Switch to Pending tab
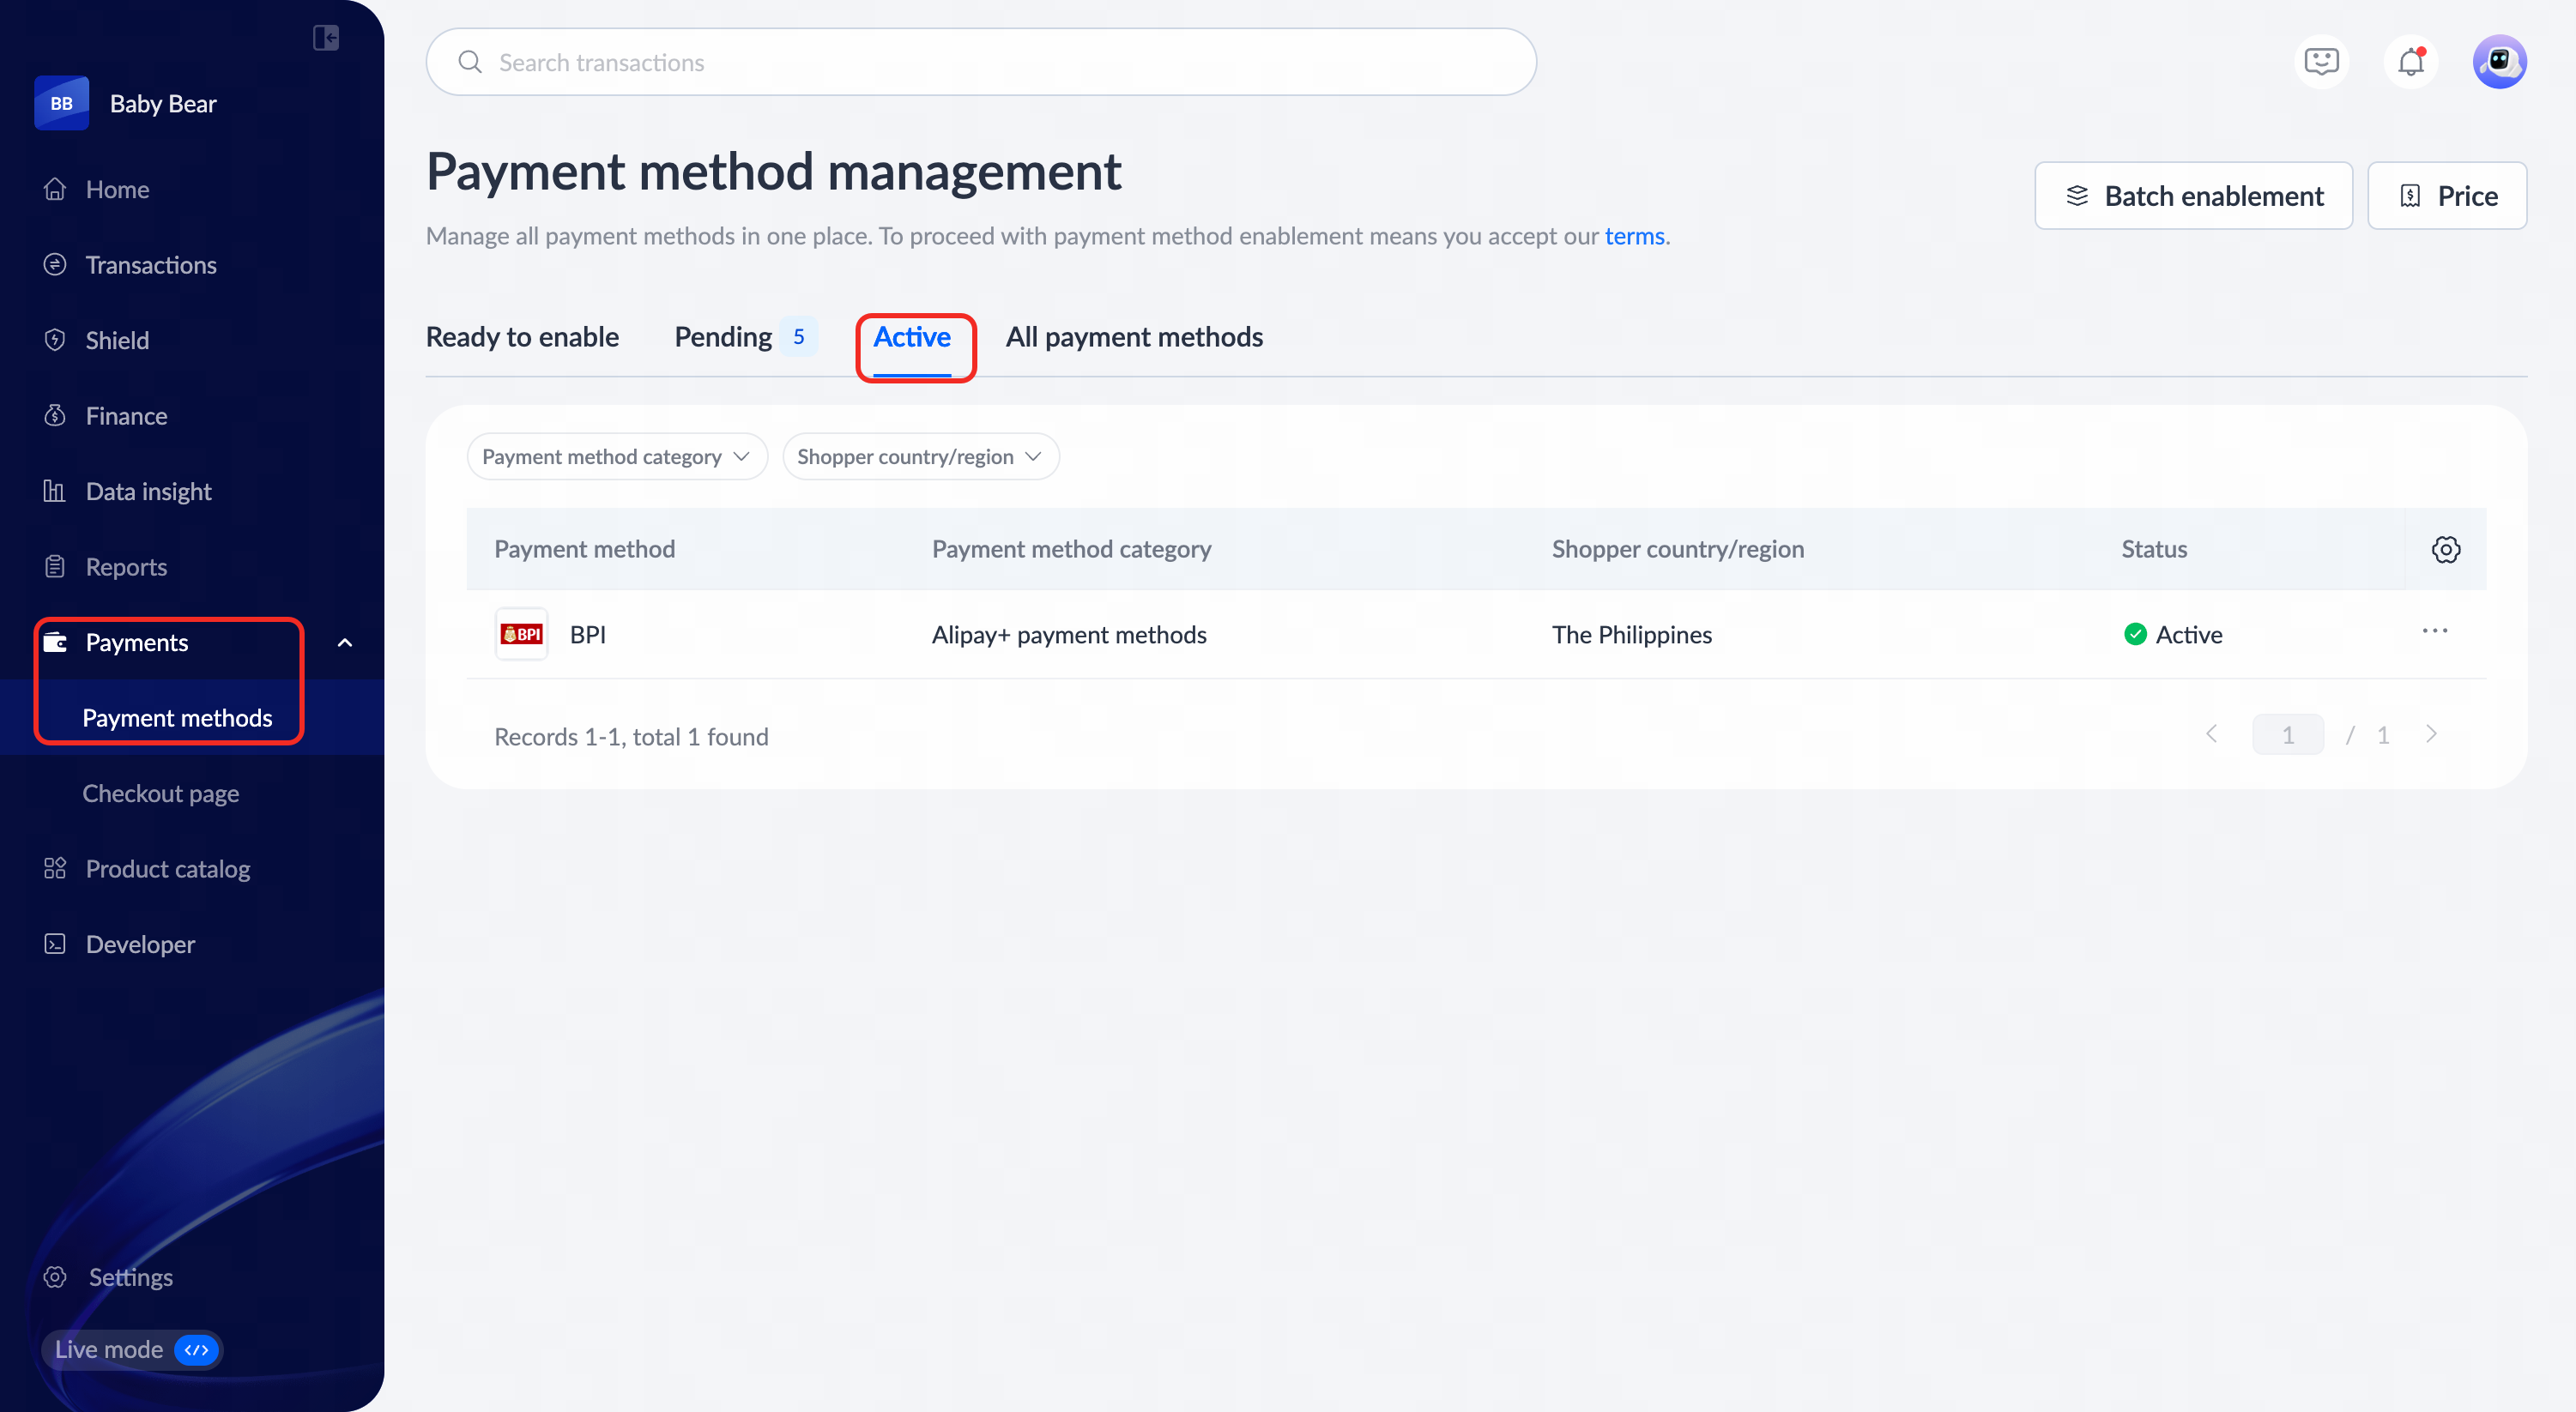The width and height of the screenshot is (2576, 1412). pos(723,337)
